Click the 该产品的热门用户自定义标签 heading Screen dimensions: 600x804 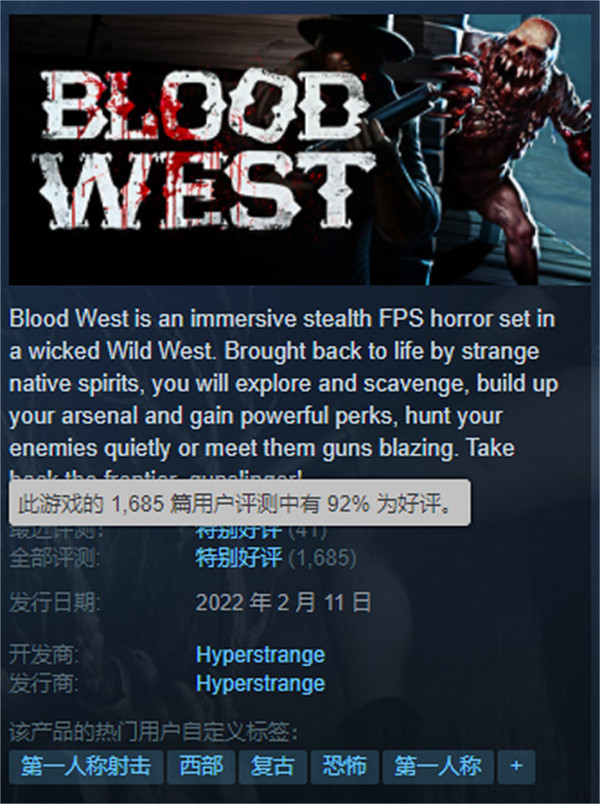coord(153,732)
